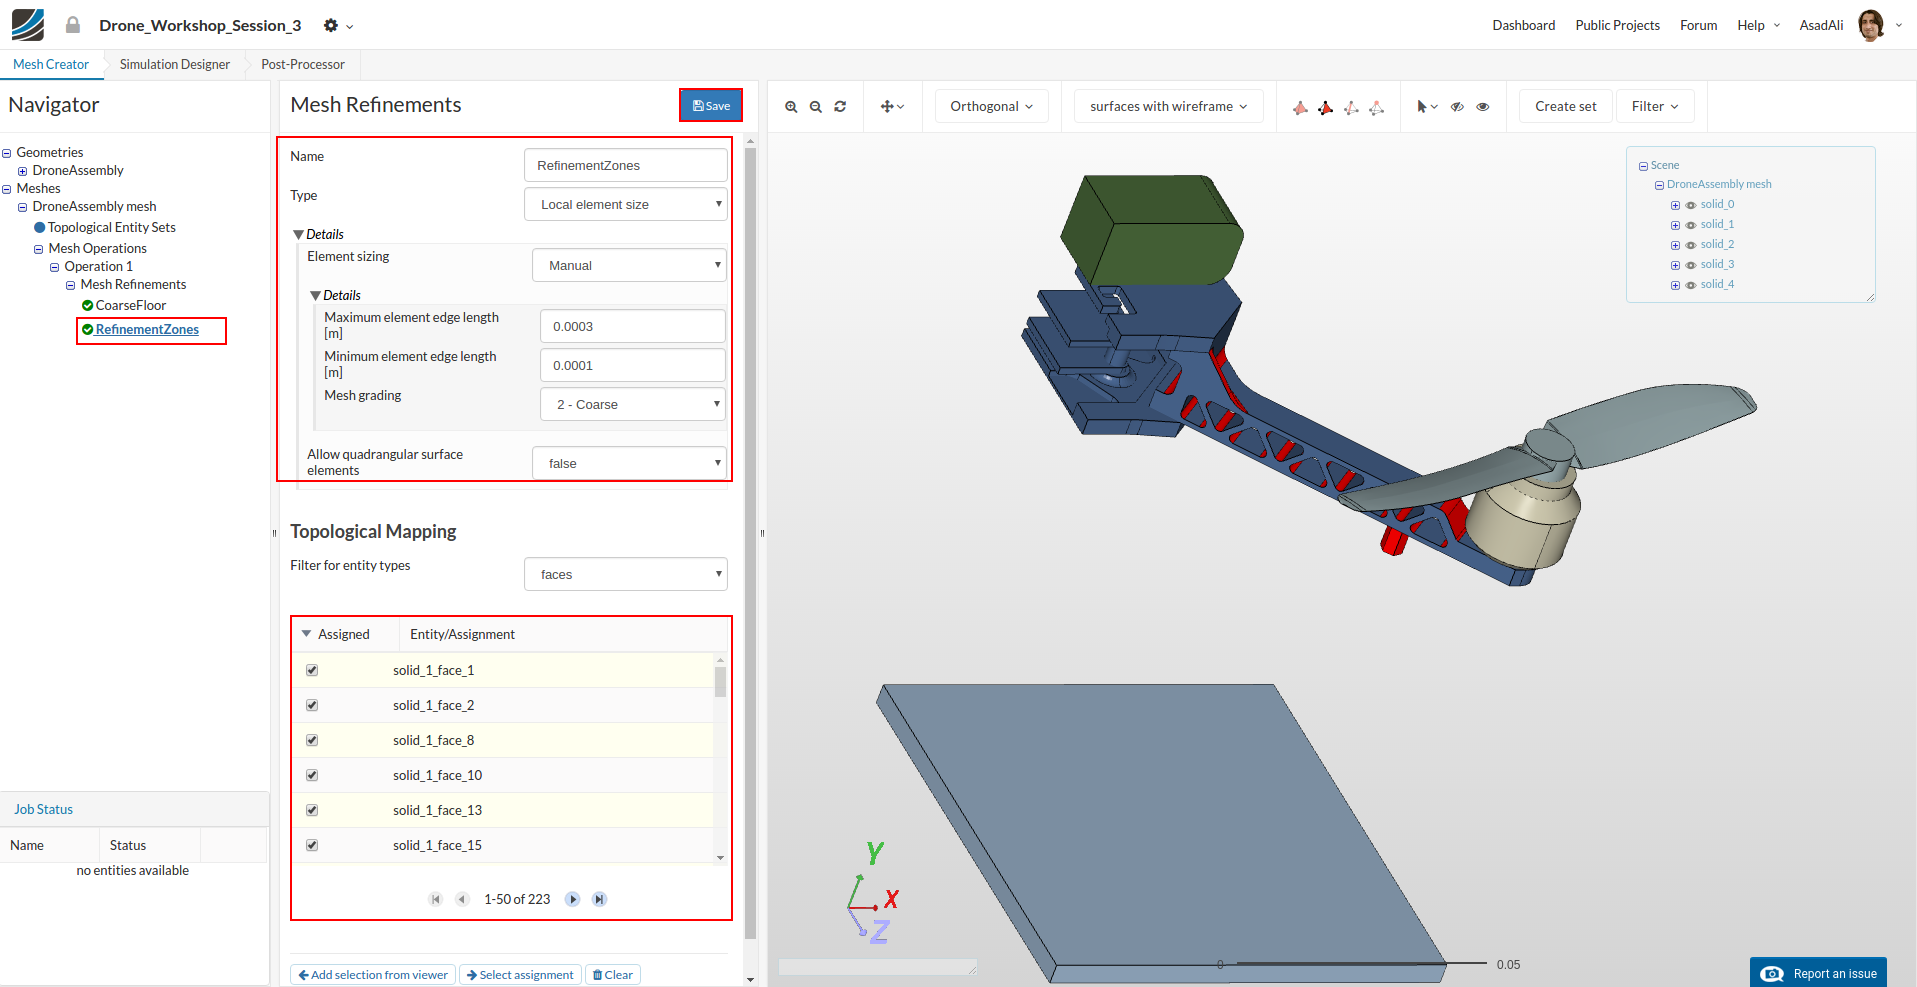1917x987 pixels.
Task: Uncheck the solid_1_face_10 checkbox
Action: (312, 775)
